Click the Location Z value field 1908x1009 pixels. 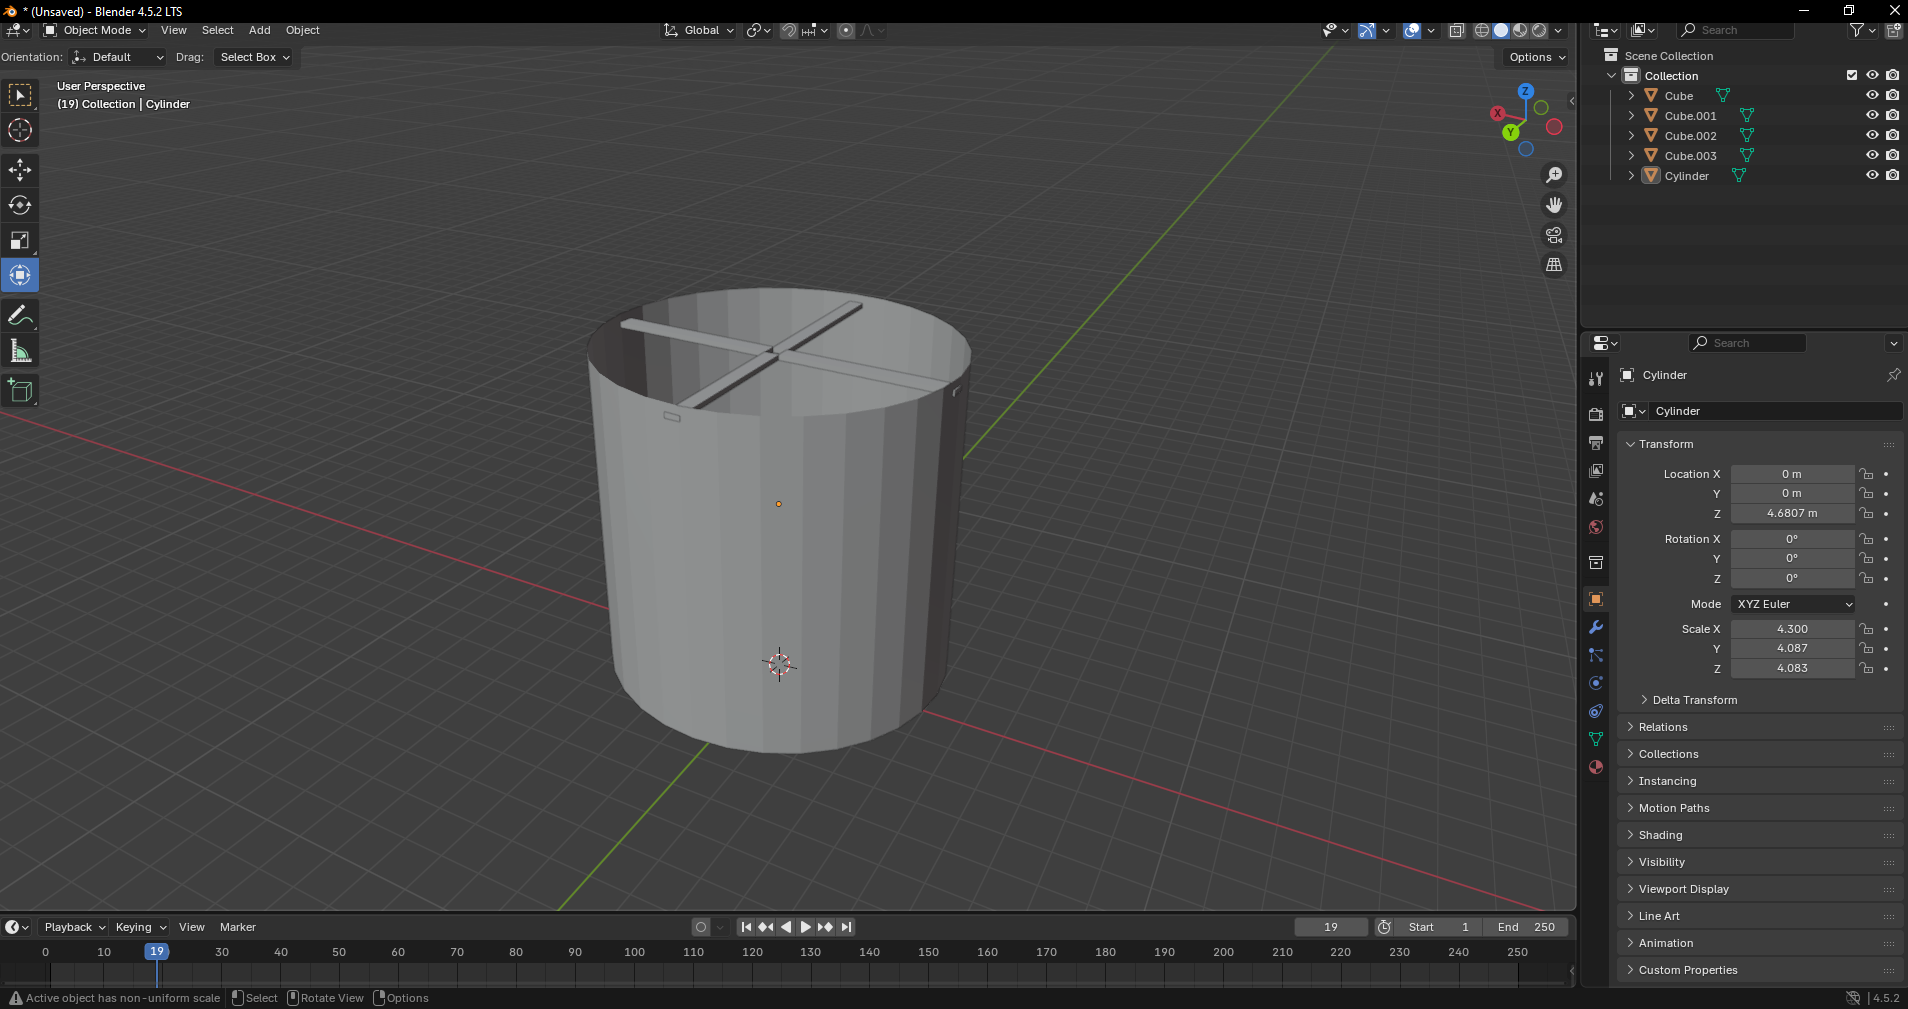click(1792, 513)
